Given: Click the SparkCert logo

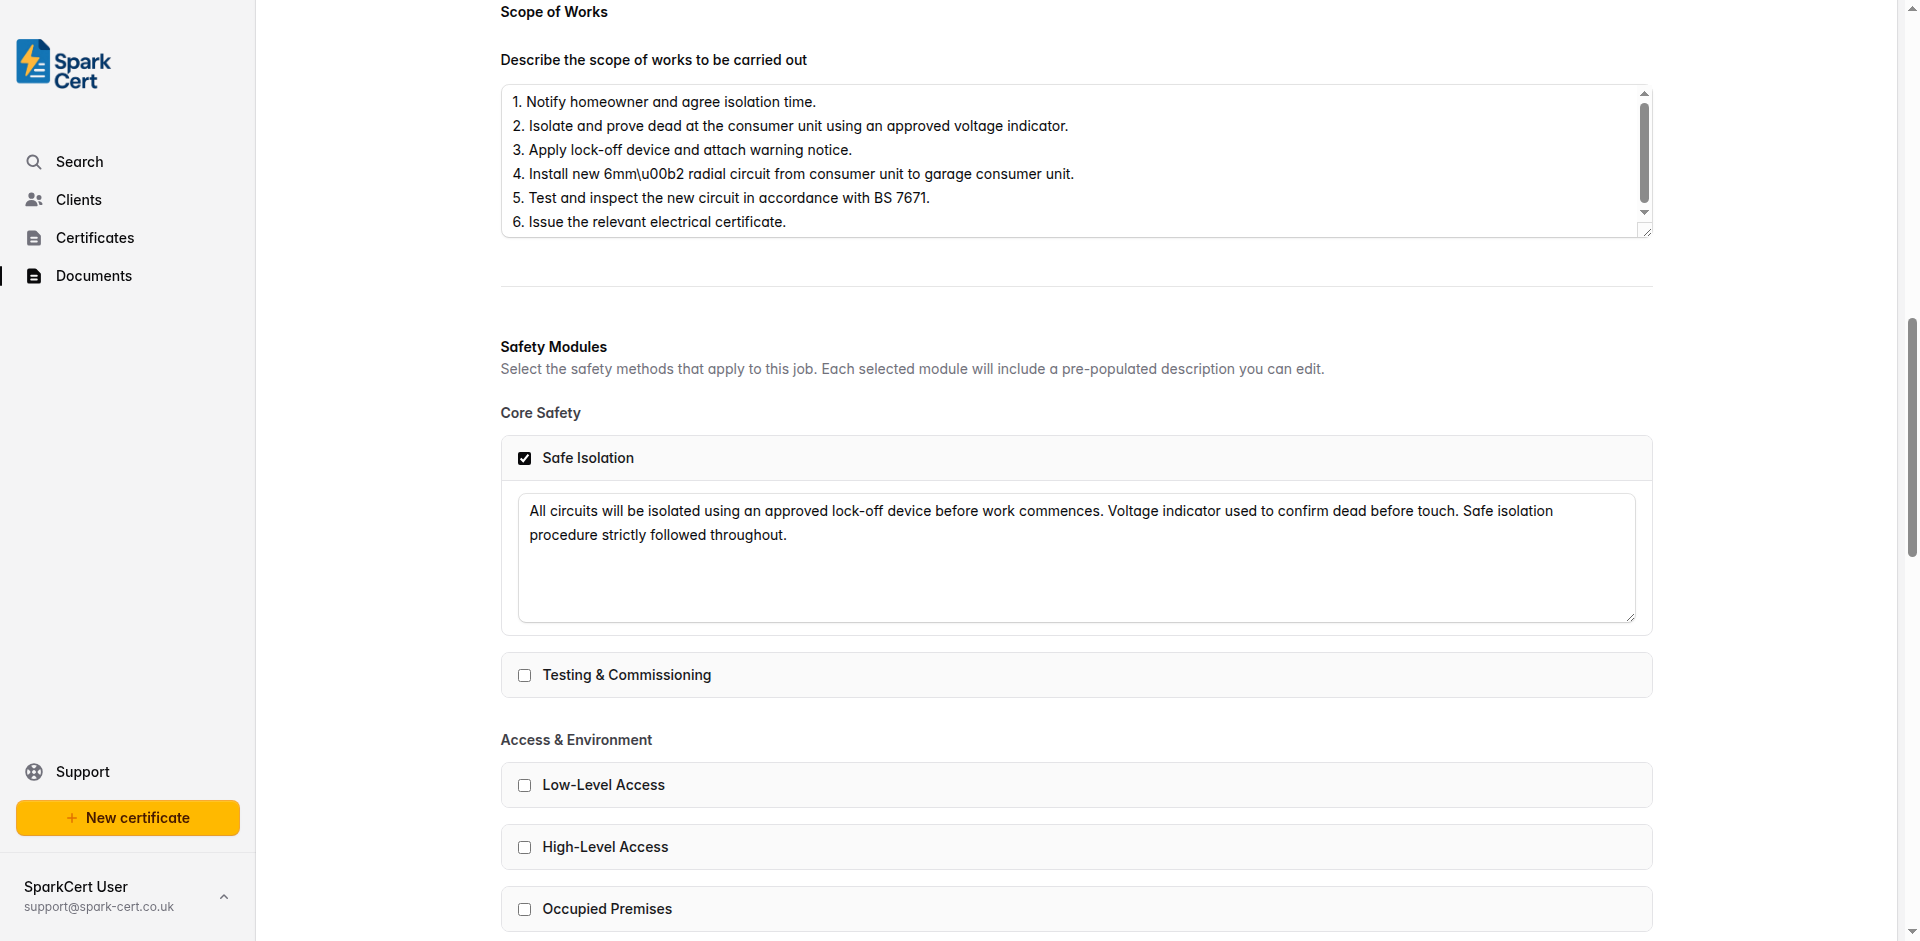Looking at the screenshot, I should (62, 63).
